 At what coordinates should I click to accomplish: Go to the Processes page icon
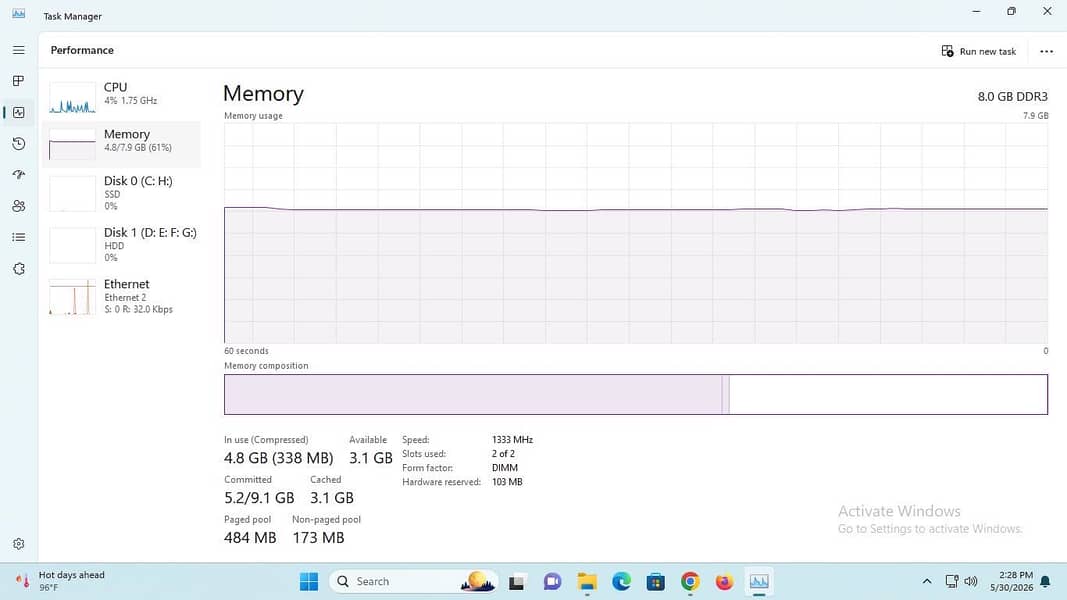click(x=18, y=81)
